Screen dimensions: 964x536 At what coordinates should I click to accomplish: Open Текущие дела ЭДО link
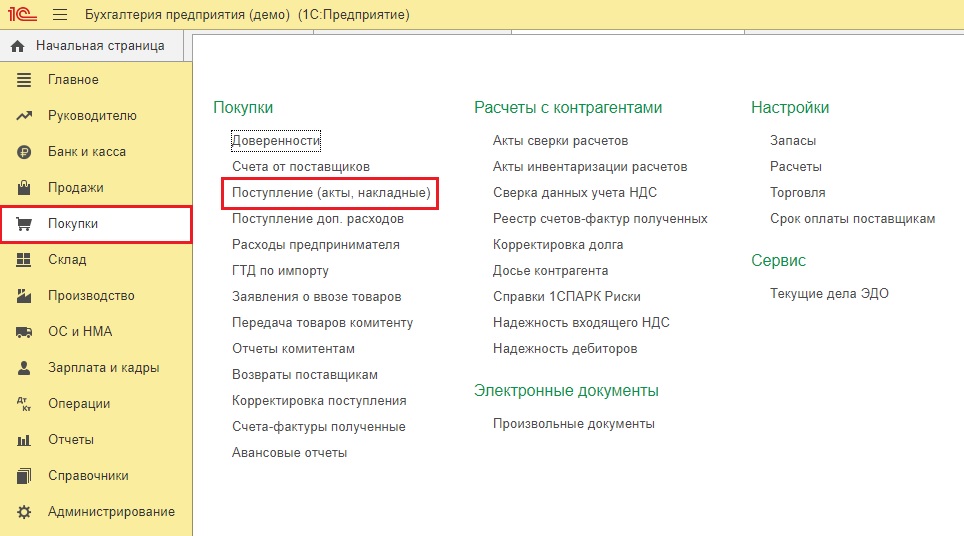point(829,294)
